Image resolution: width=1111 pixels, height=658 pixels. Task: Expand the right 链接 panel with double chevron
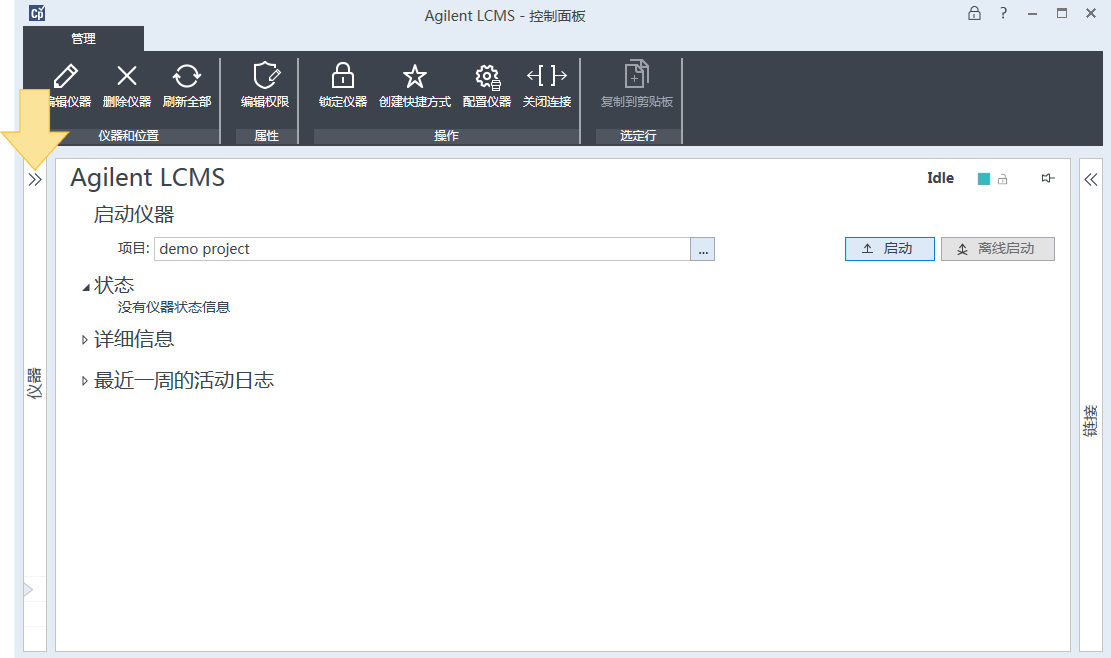tap(1091, 179)
